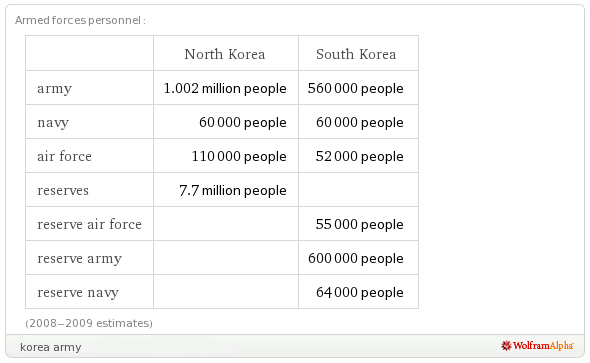
Task: Click the 'reserve army' row label
Action: (x=79, y=259)
